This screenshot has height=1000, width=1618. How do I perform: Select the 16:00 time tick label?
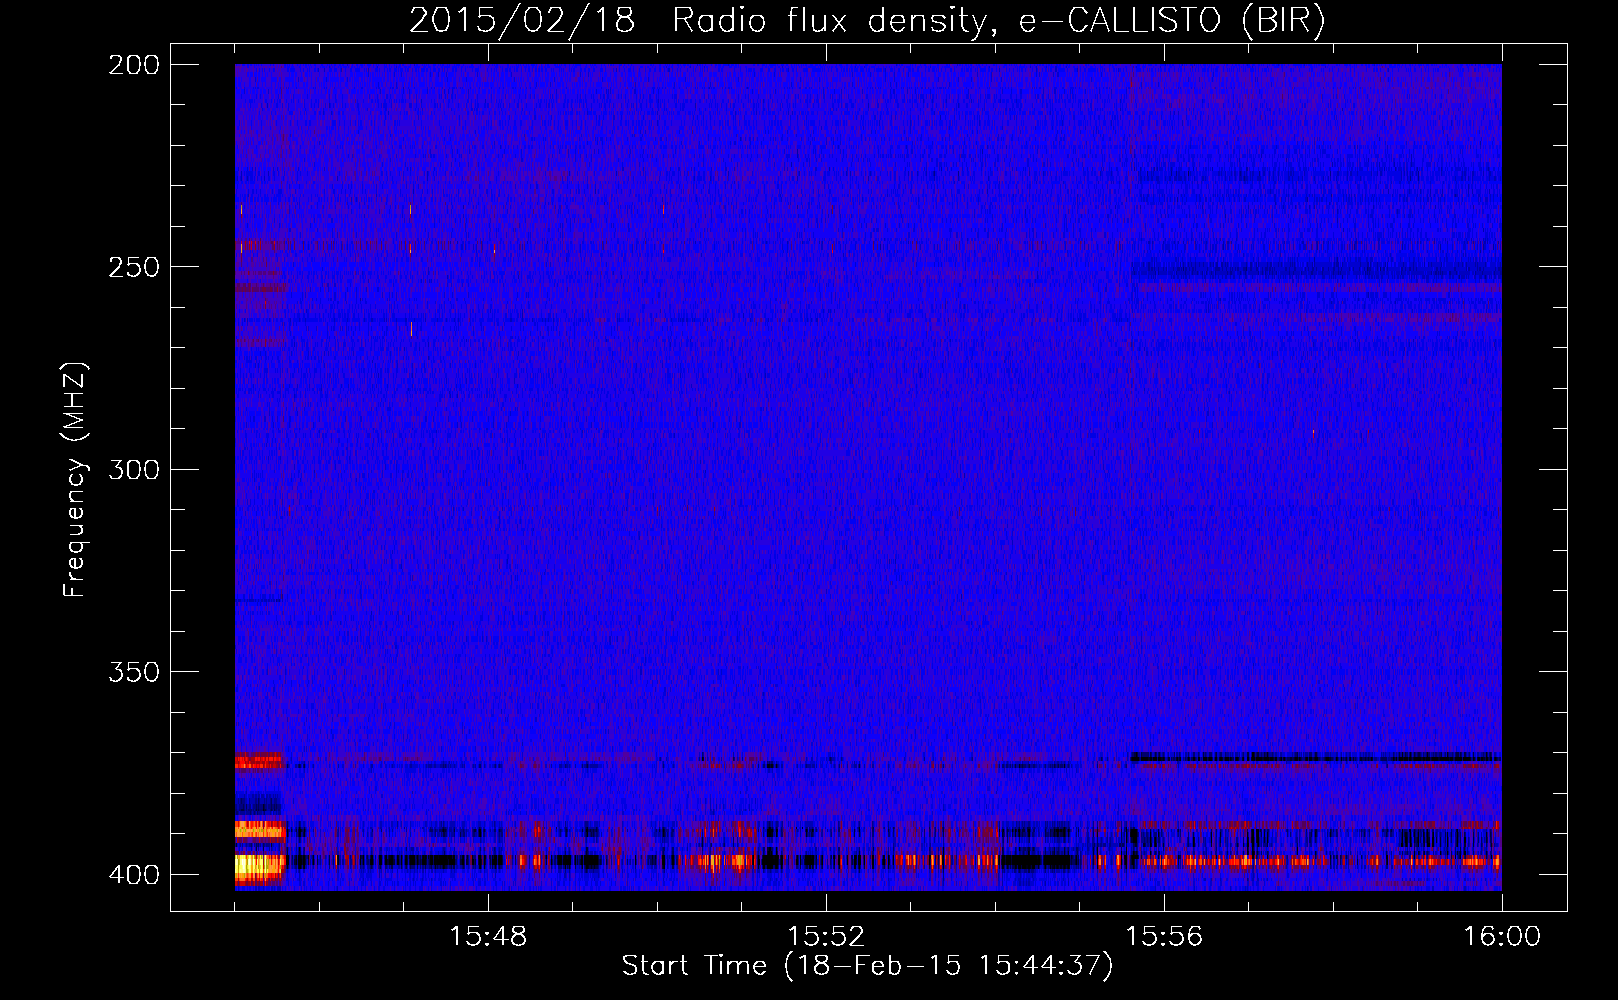(1502, 937)
